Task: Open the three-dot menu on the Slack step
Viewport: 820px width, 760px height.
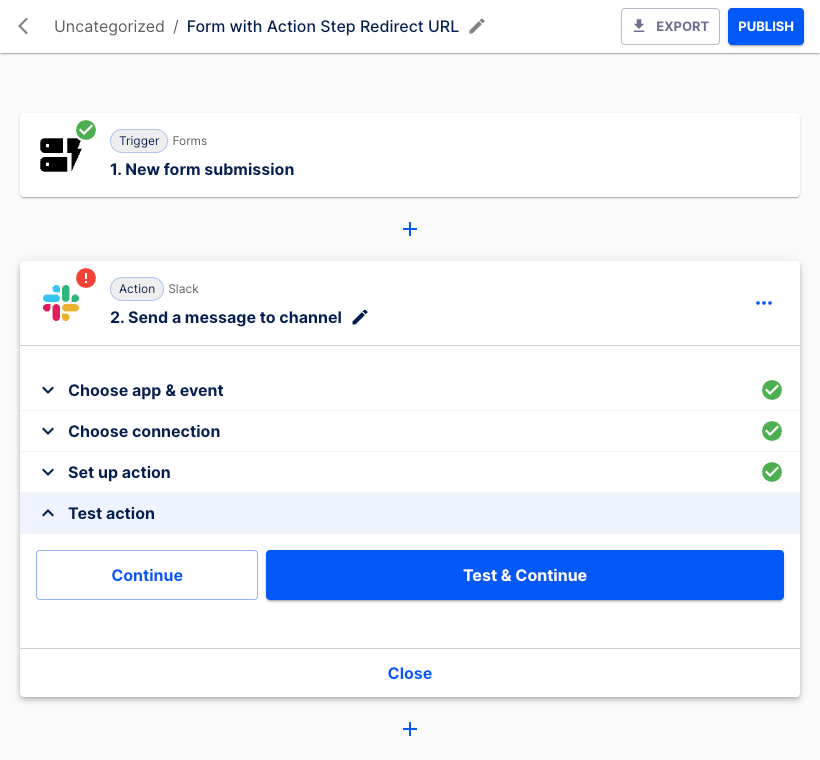Action: coord(764,303)
